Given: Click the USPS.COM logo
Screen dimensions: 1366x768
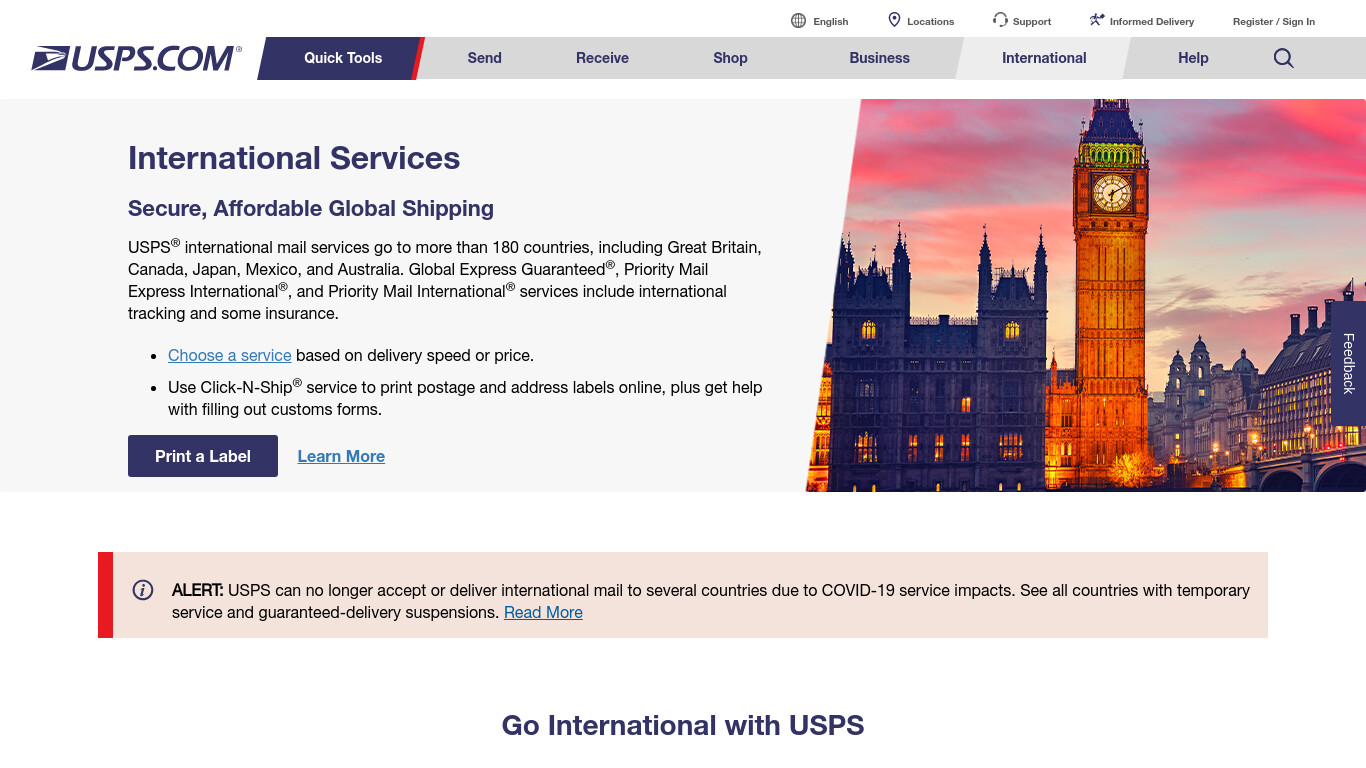Looking at the screenshot, I should click(136, 58).
